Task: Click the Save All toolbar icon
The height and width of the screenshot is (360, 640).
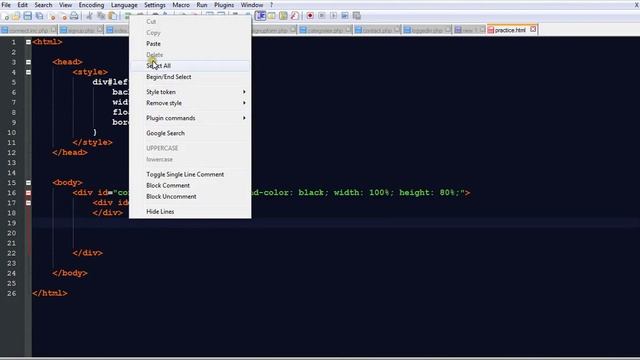Action: [39, 16]
